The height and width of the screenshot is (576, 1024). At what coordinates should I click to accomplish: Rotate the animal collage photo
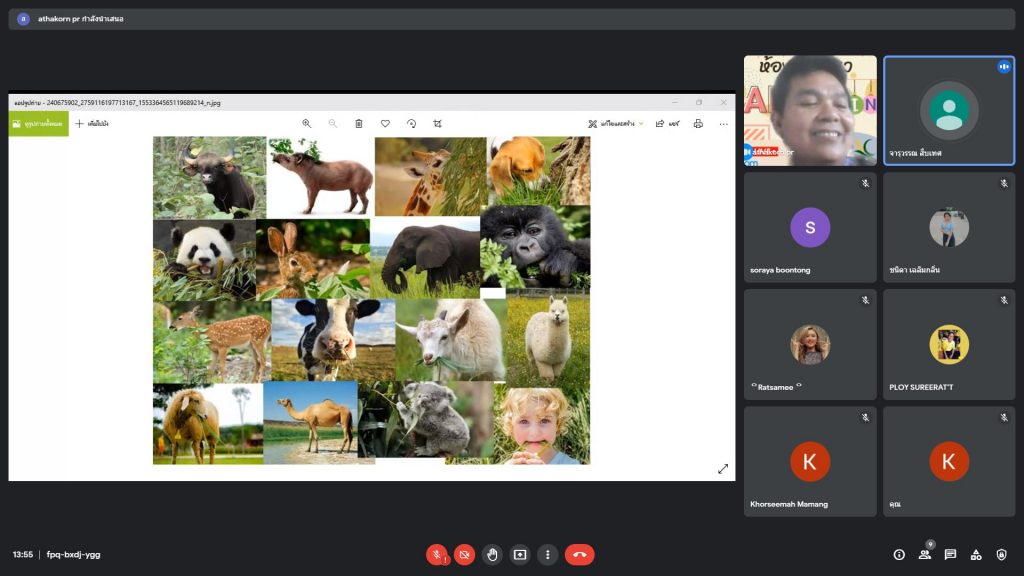(x=411, y=124)
